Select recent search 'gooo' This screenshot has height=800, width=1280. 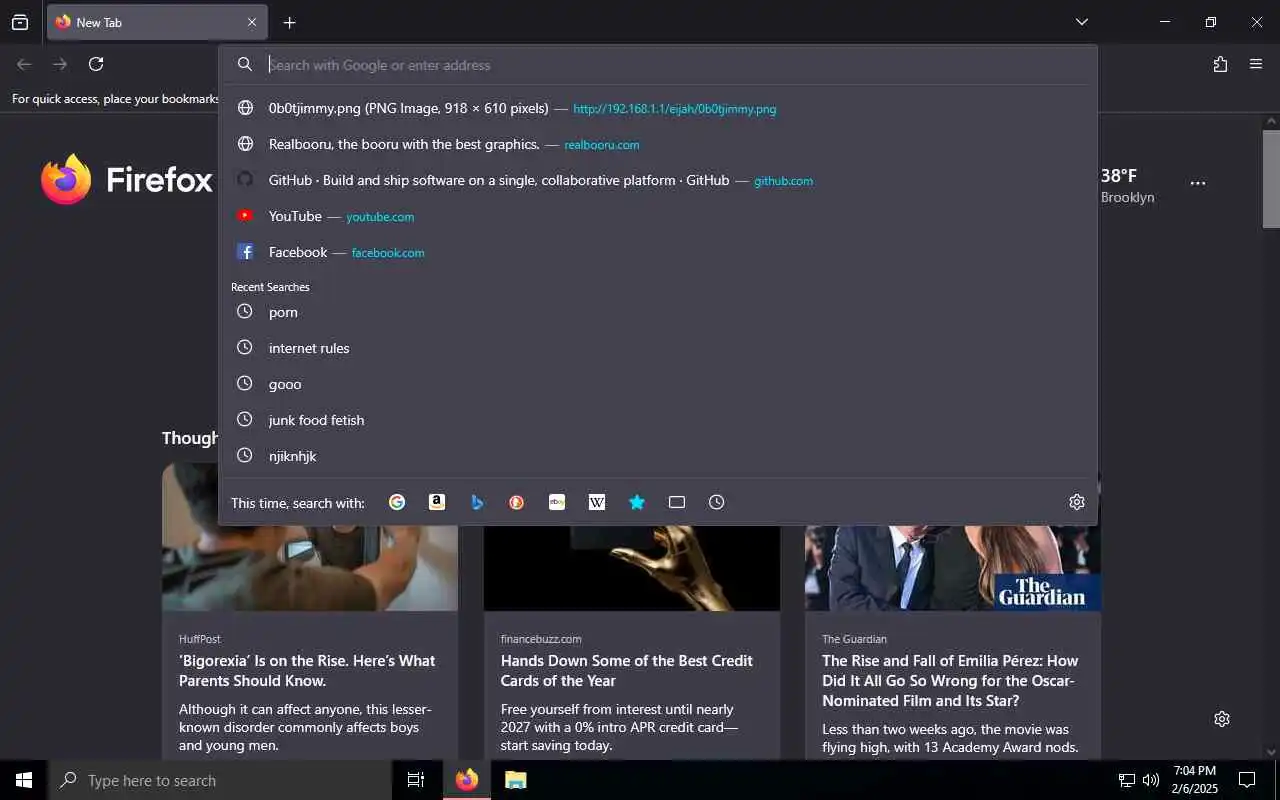tap(658, 384)
